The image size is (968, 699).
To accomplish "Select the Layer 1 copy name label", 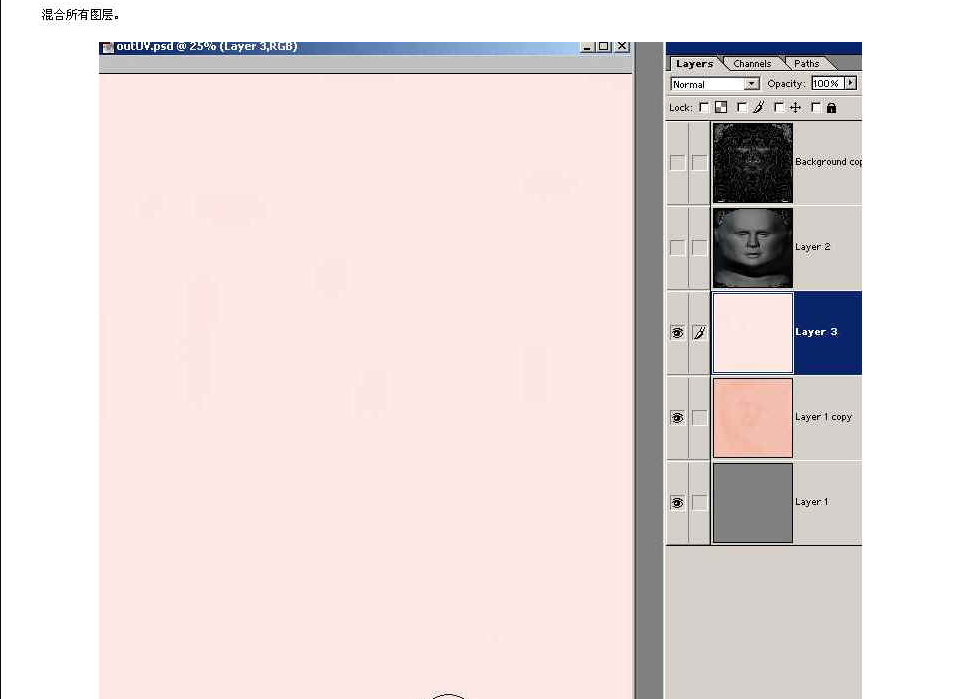I will (x=824, y=417).
